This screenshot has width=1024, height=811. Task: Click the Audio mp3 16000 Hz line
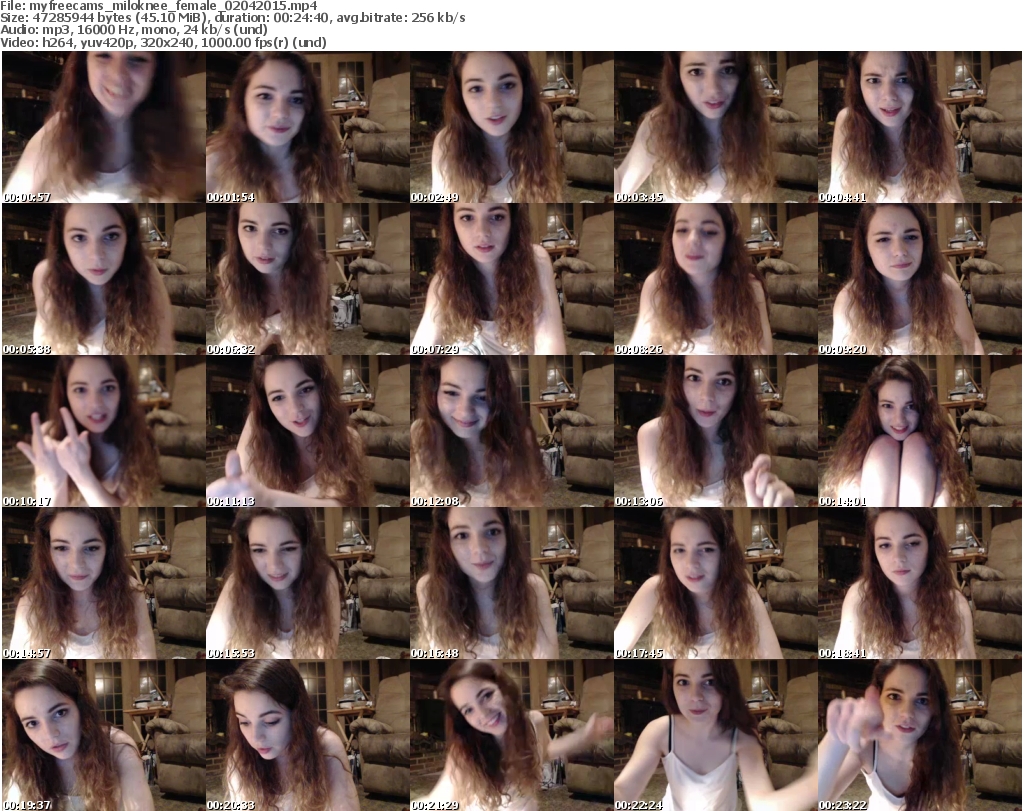pyautogui.click(x=134, y=30)
